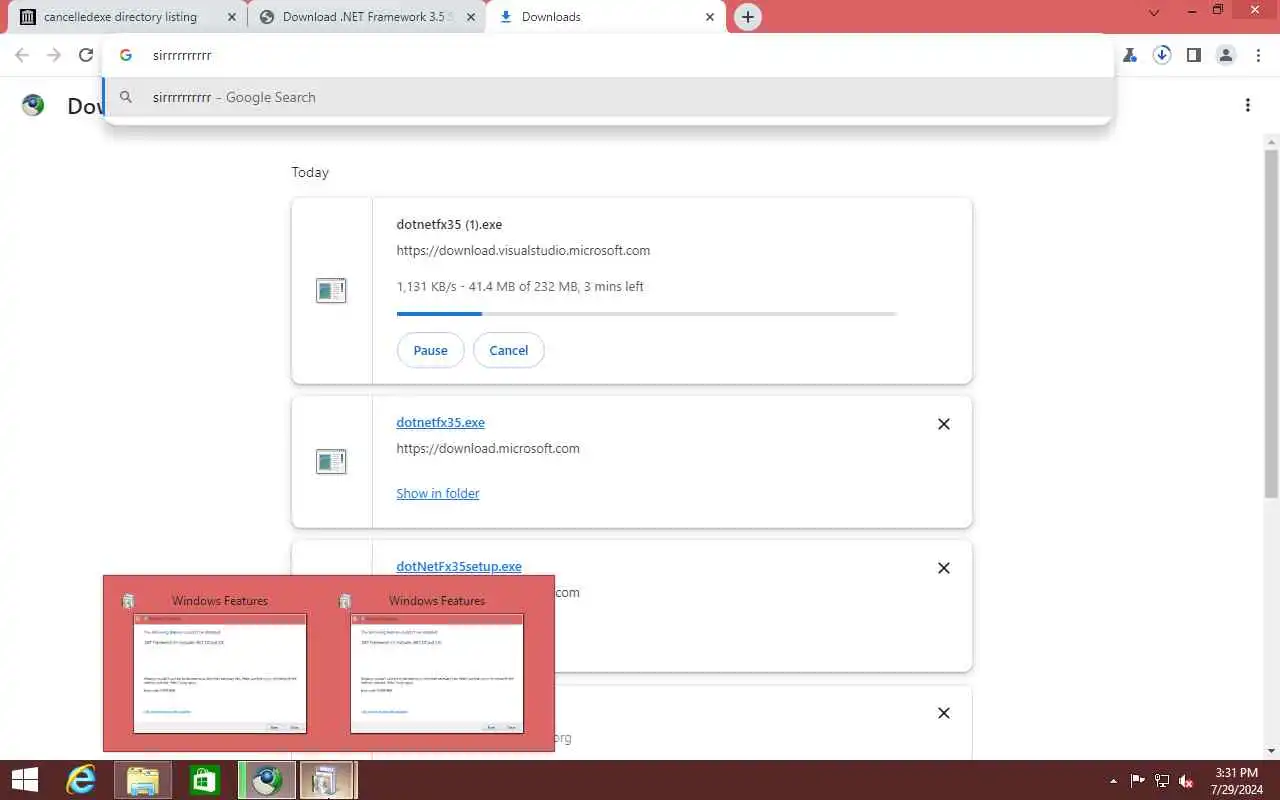Click the Windows Features taskbar button
Screen dimensions: 1280x800
click(x=327, y=780)
